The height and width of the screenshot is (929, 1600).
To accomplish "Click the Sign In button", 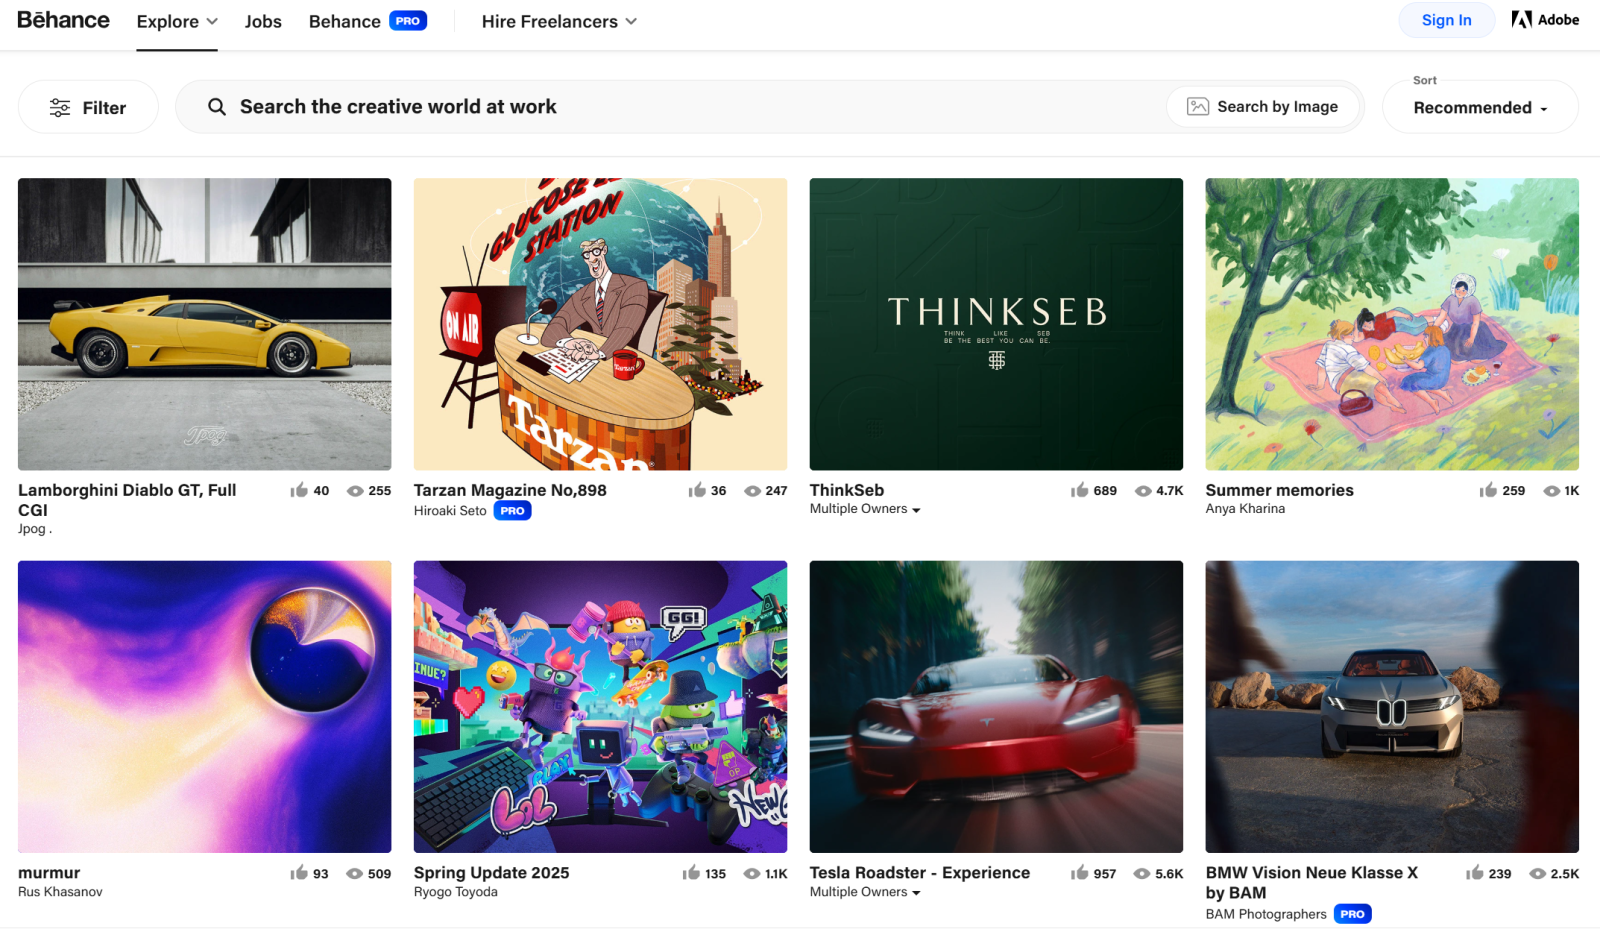I will (x=1446, y=20).
